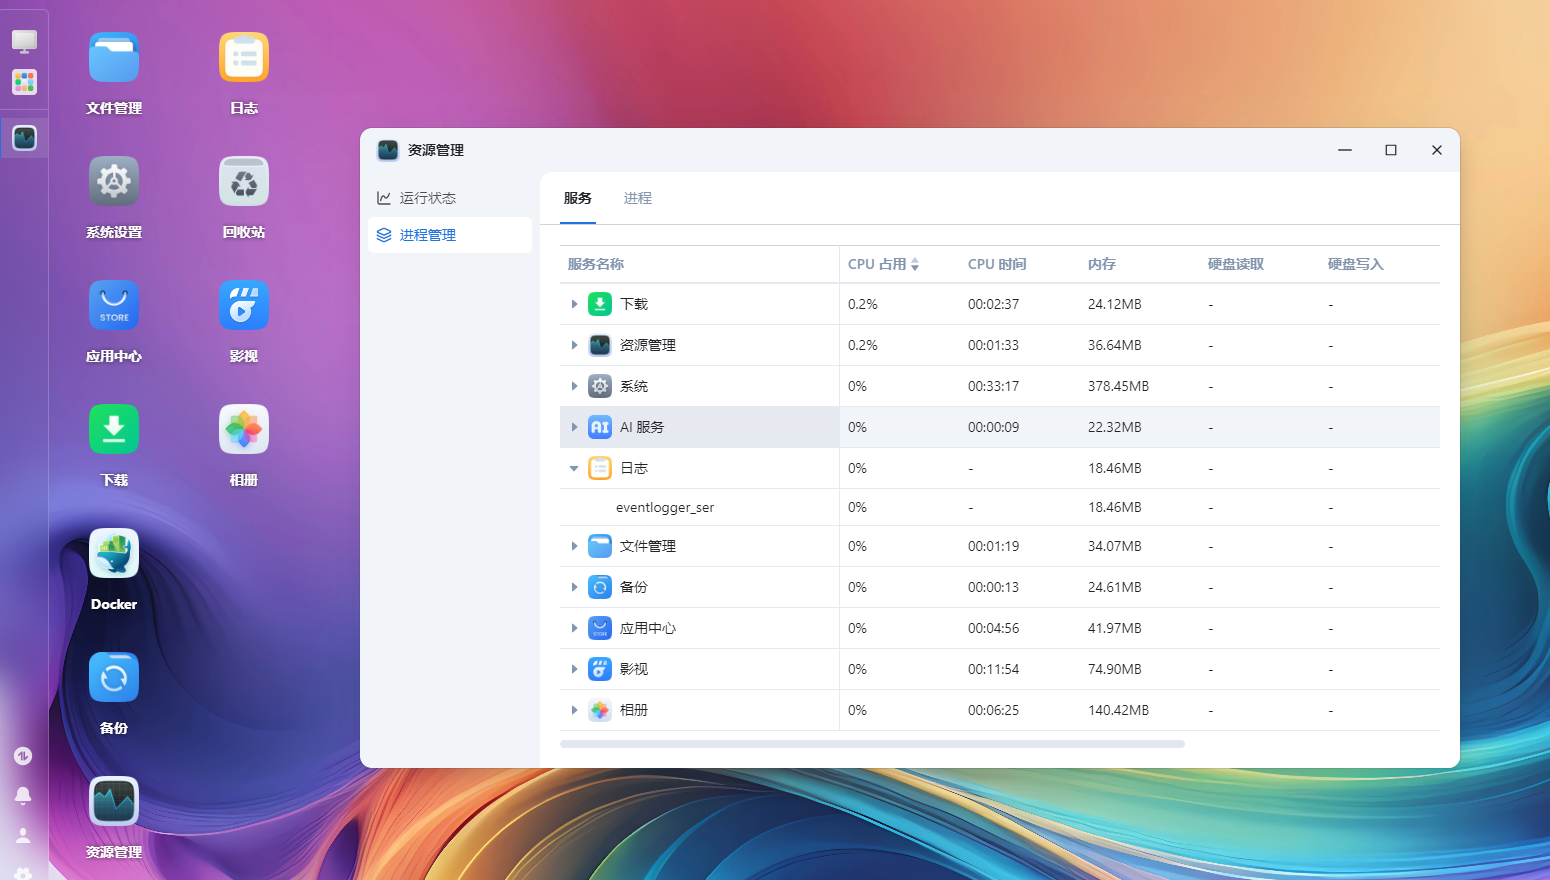The image size is (1550, 880).
Task: Click the AI 服务 icon in the services table
Action: [x=600, y=427]
